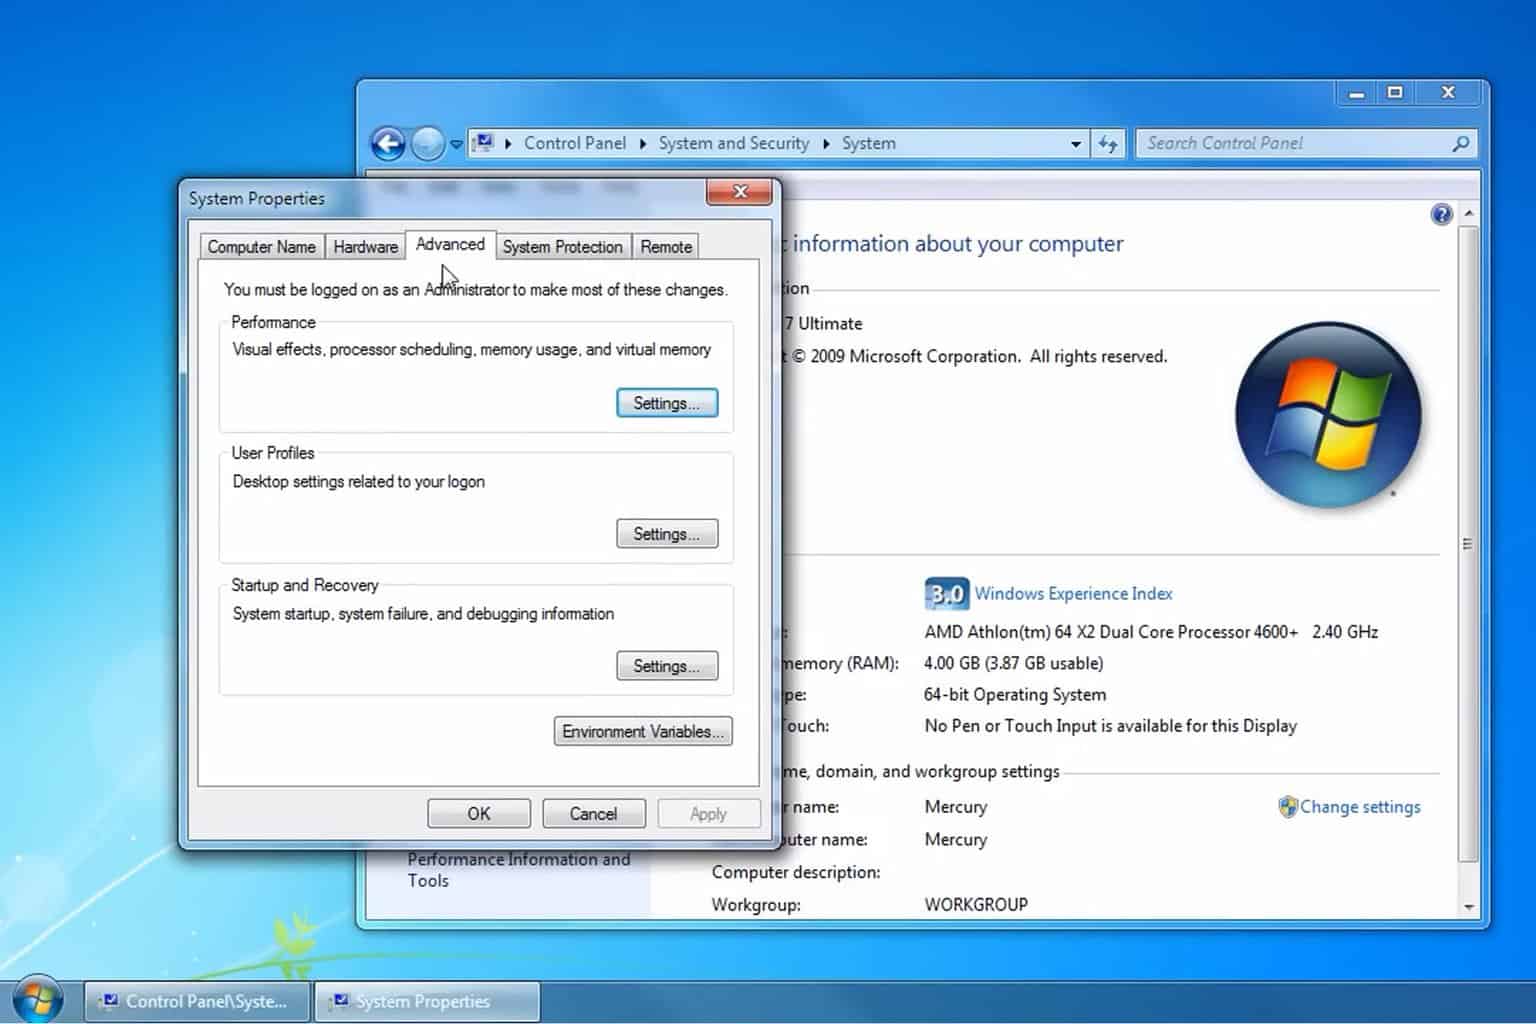The height and width of the screenshot is (1024, 1536).
Task: Click the '7 Ultimate' edition text
Action: tap(823, 324)
